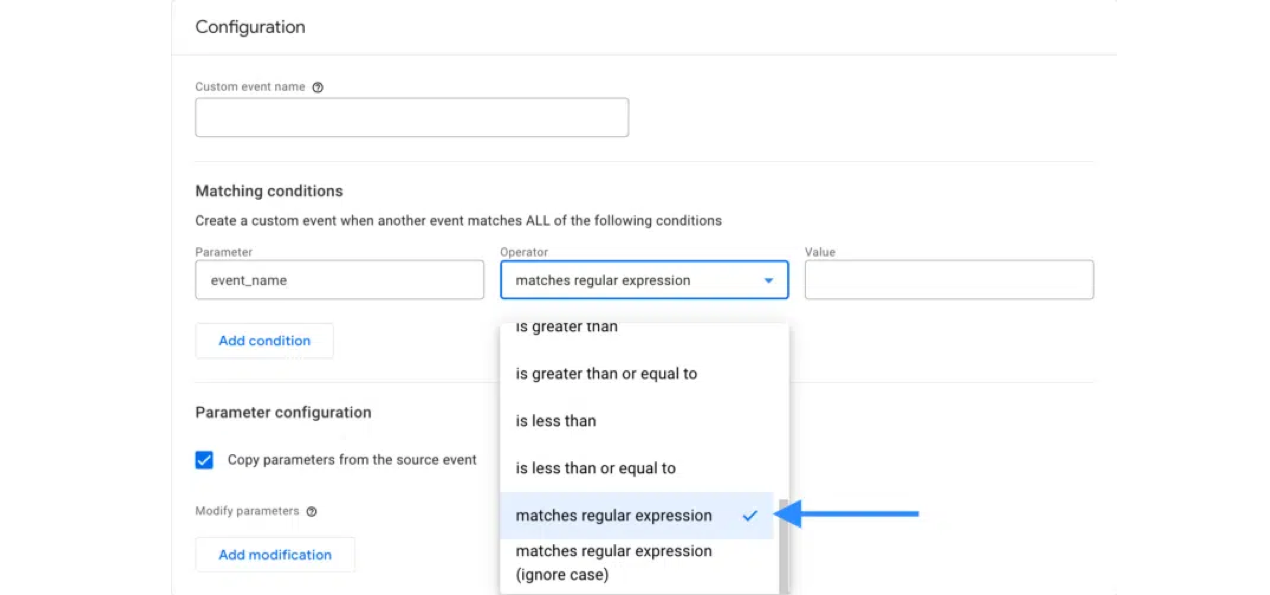
Task: Click the Configuration heading
Action: tap(250, 27)
